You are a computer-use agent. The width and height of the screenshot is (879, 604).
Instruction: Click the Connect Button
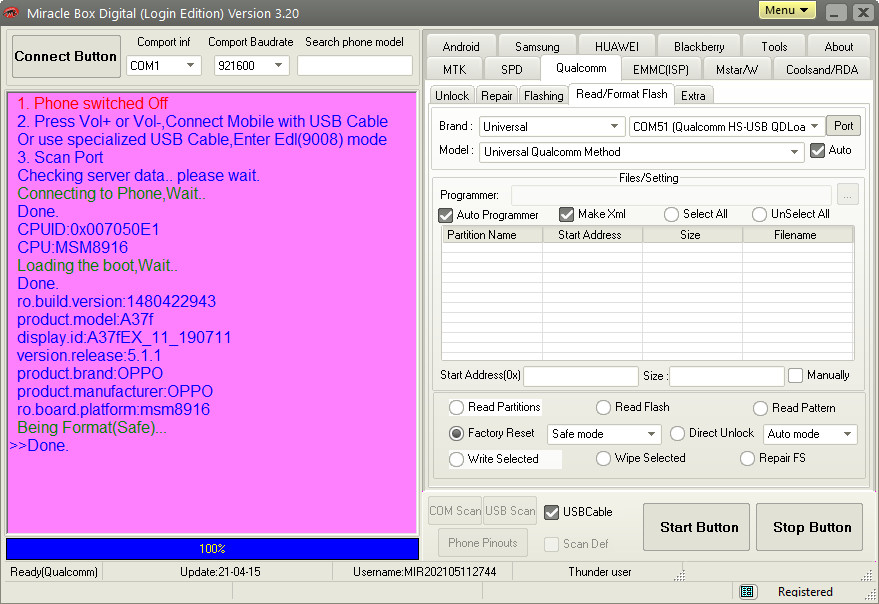[x=66, y=56]
